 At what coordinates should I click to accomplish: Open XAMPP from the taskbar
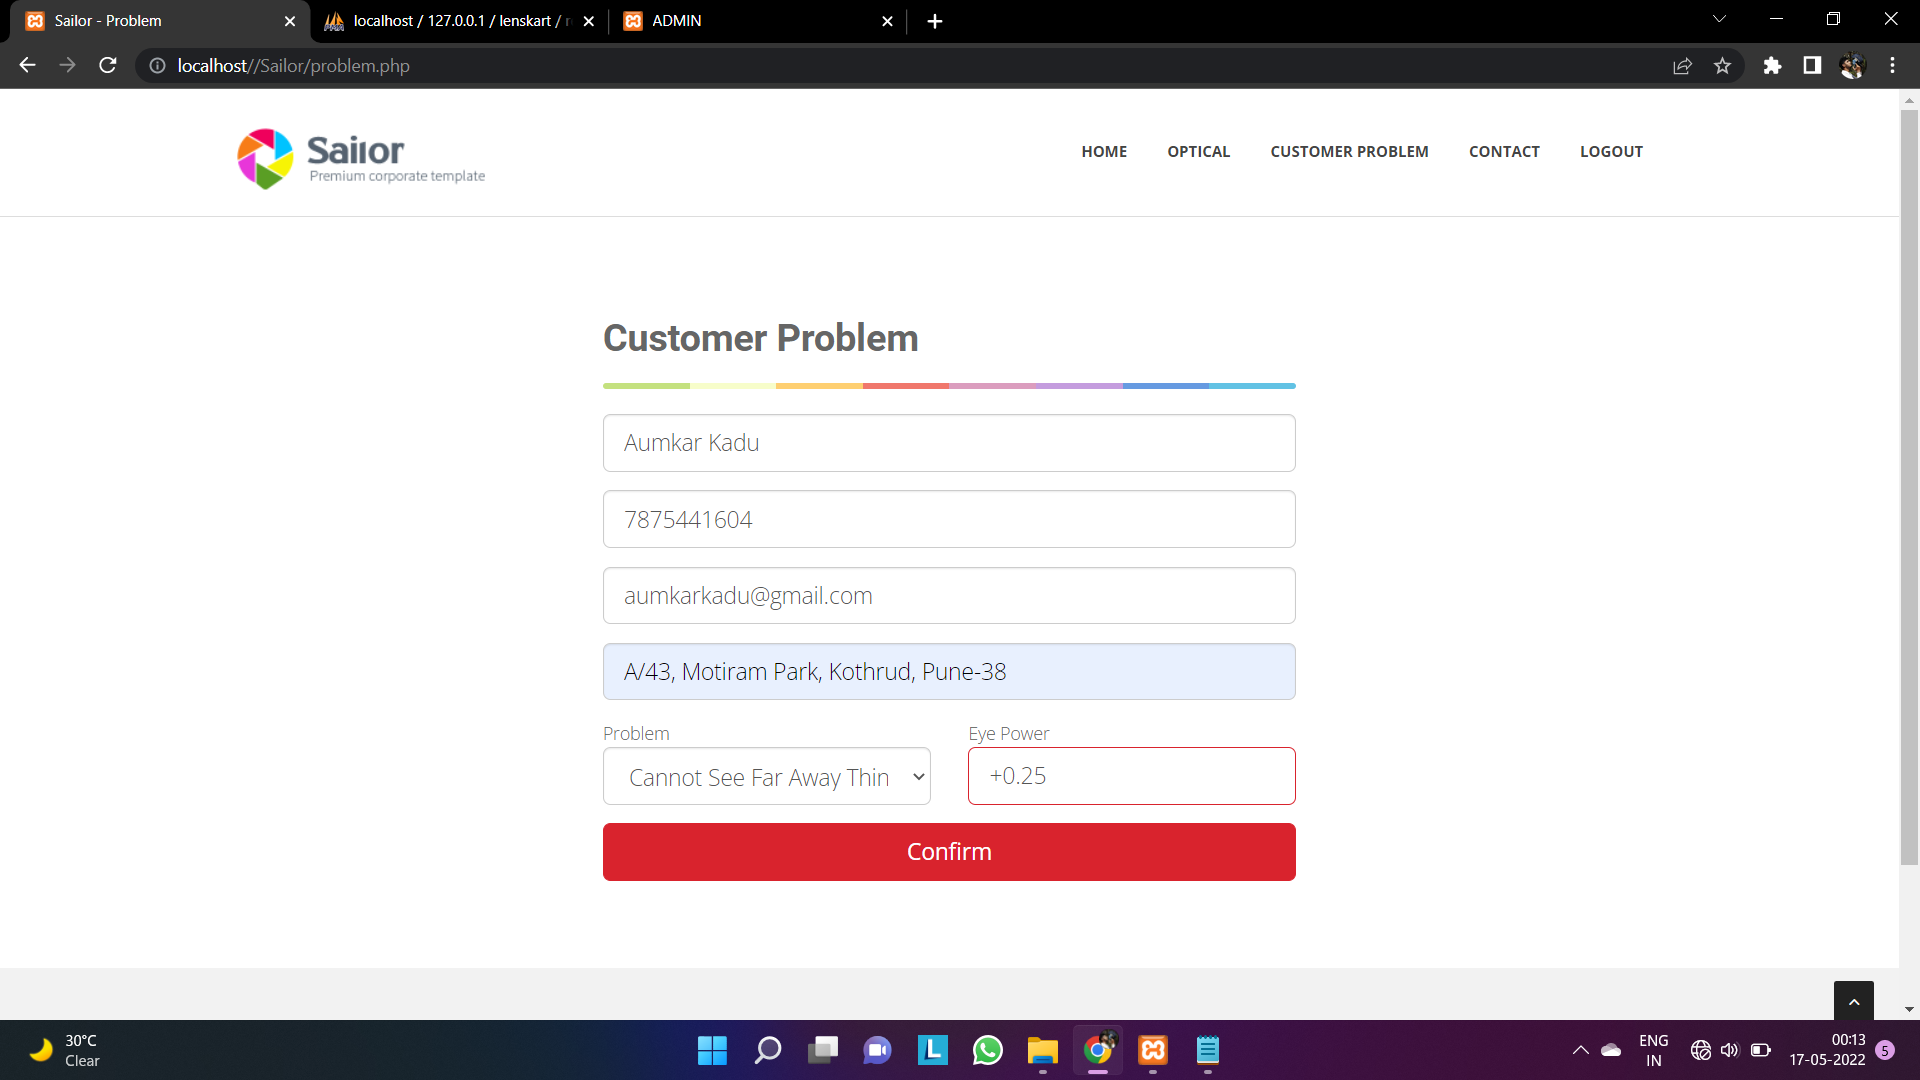coord(1153,1050)
